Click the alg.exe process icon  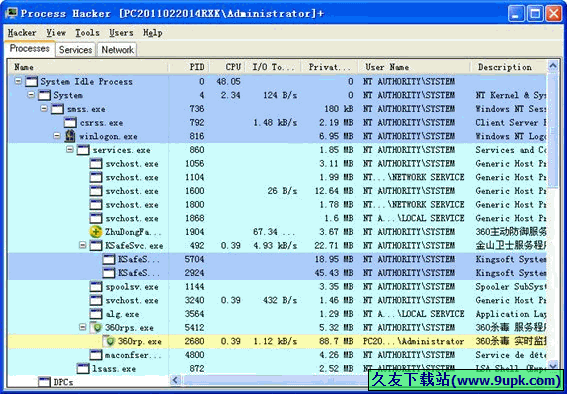coord(96,314)
